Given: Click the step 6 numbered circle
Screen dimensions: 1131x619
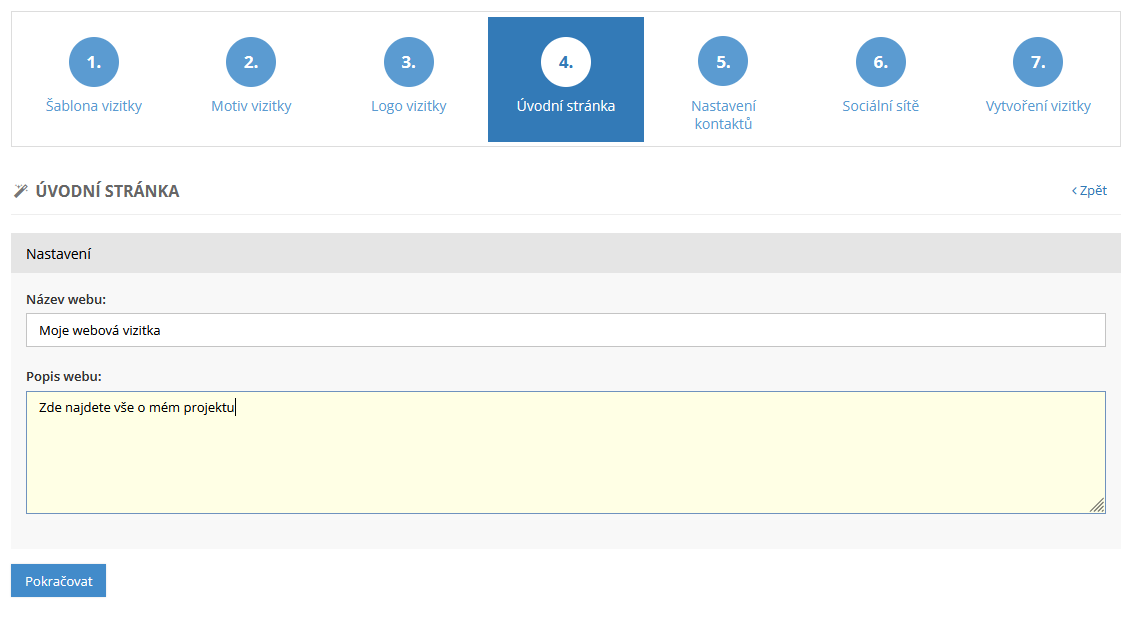Looking at the screenshot, I should point(880,62).
